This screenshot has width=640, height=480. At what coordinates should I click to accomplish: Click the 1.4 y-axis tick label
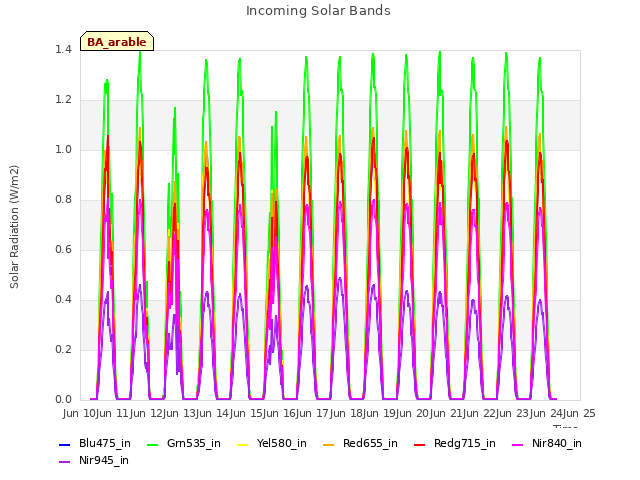point(63,49)
